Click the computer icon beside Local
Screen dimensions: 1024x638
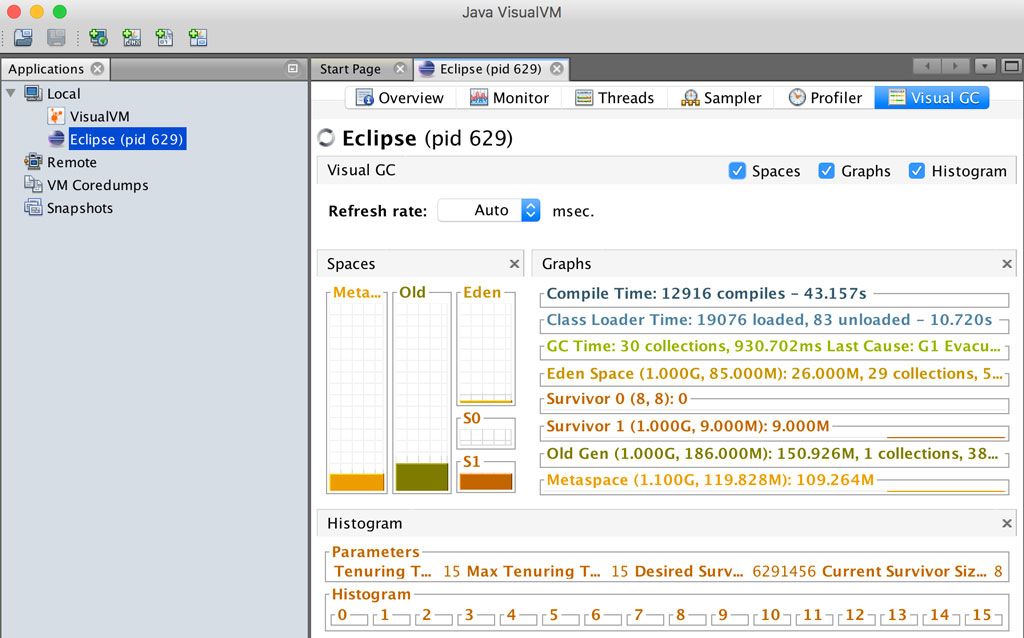tap(33, 93)
